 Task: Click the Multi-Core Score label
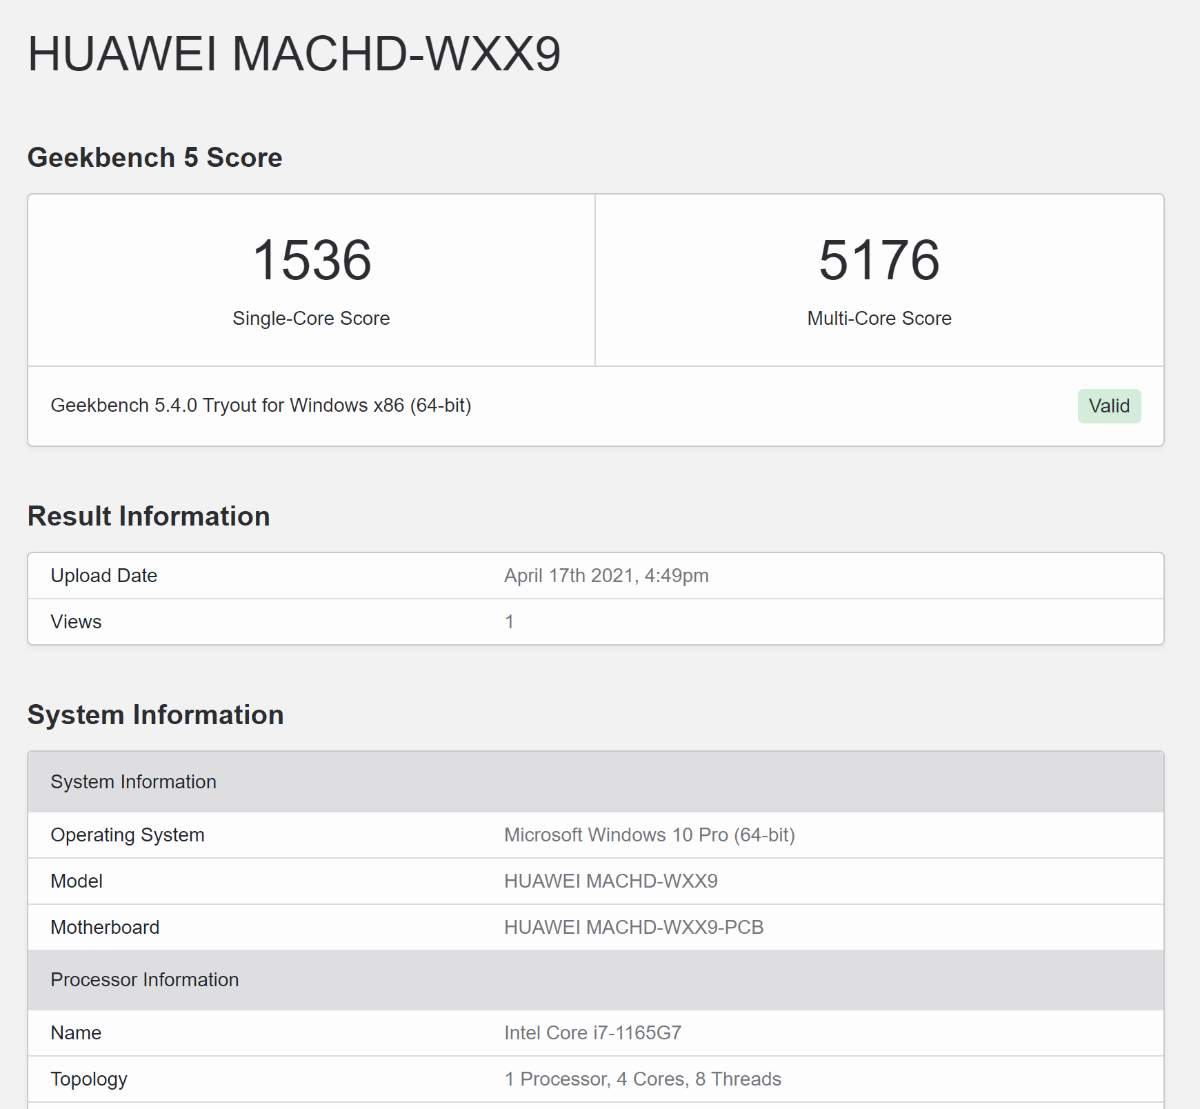879,318
